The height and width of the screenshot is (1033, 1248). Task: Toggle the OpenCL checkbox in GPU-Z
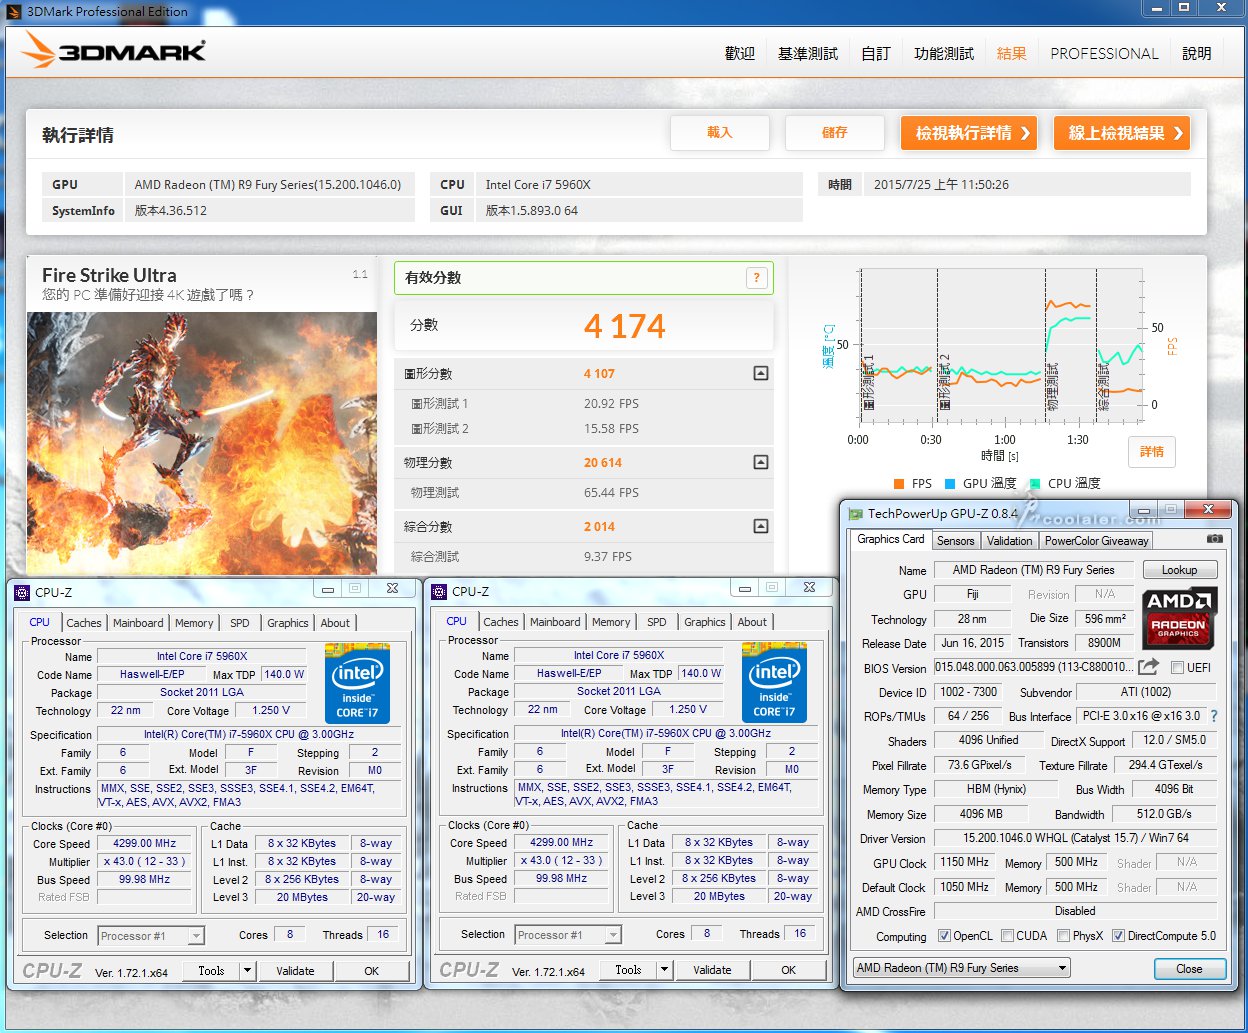(x=944, y=936)
